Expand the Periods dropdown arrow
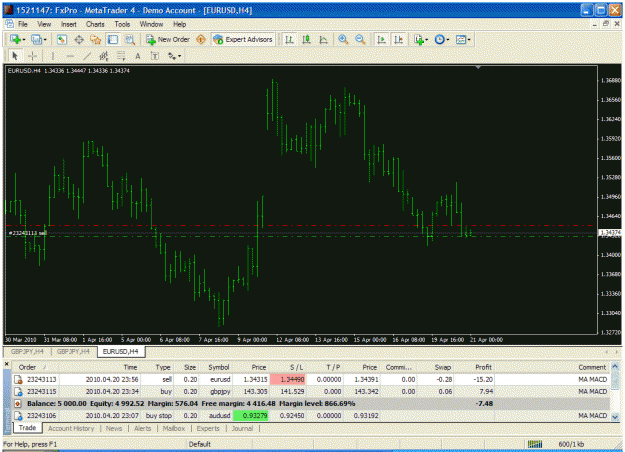Viewport: 625px width, 452px height. click(448, 40)
